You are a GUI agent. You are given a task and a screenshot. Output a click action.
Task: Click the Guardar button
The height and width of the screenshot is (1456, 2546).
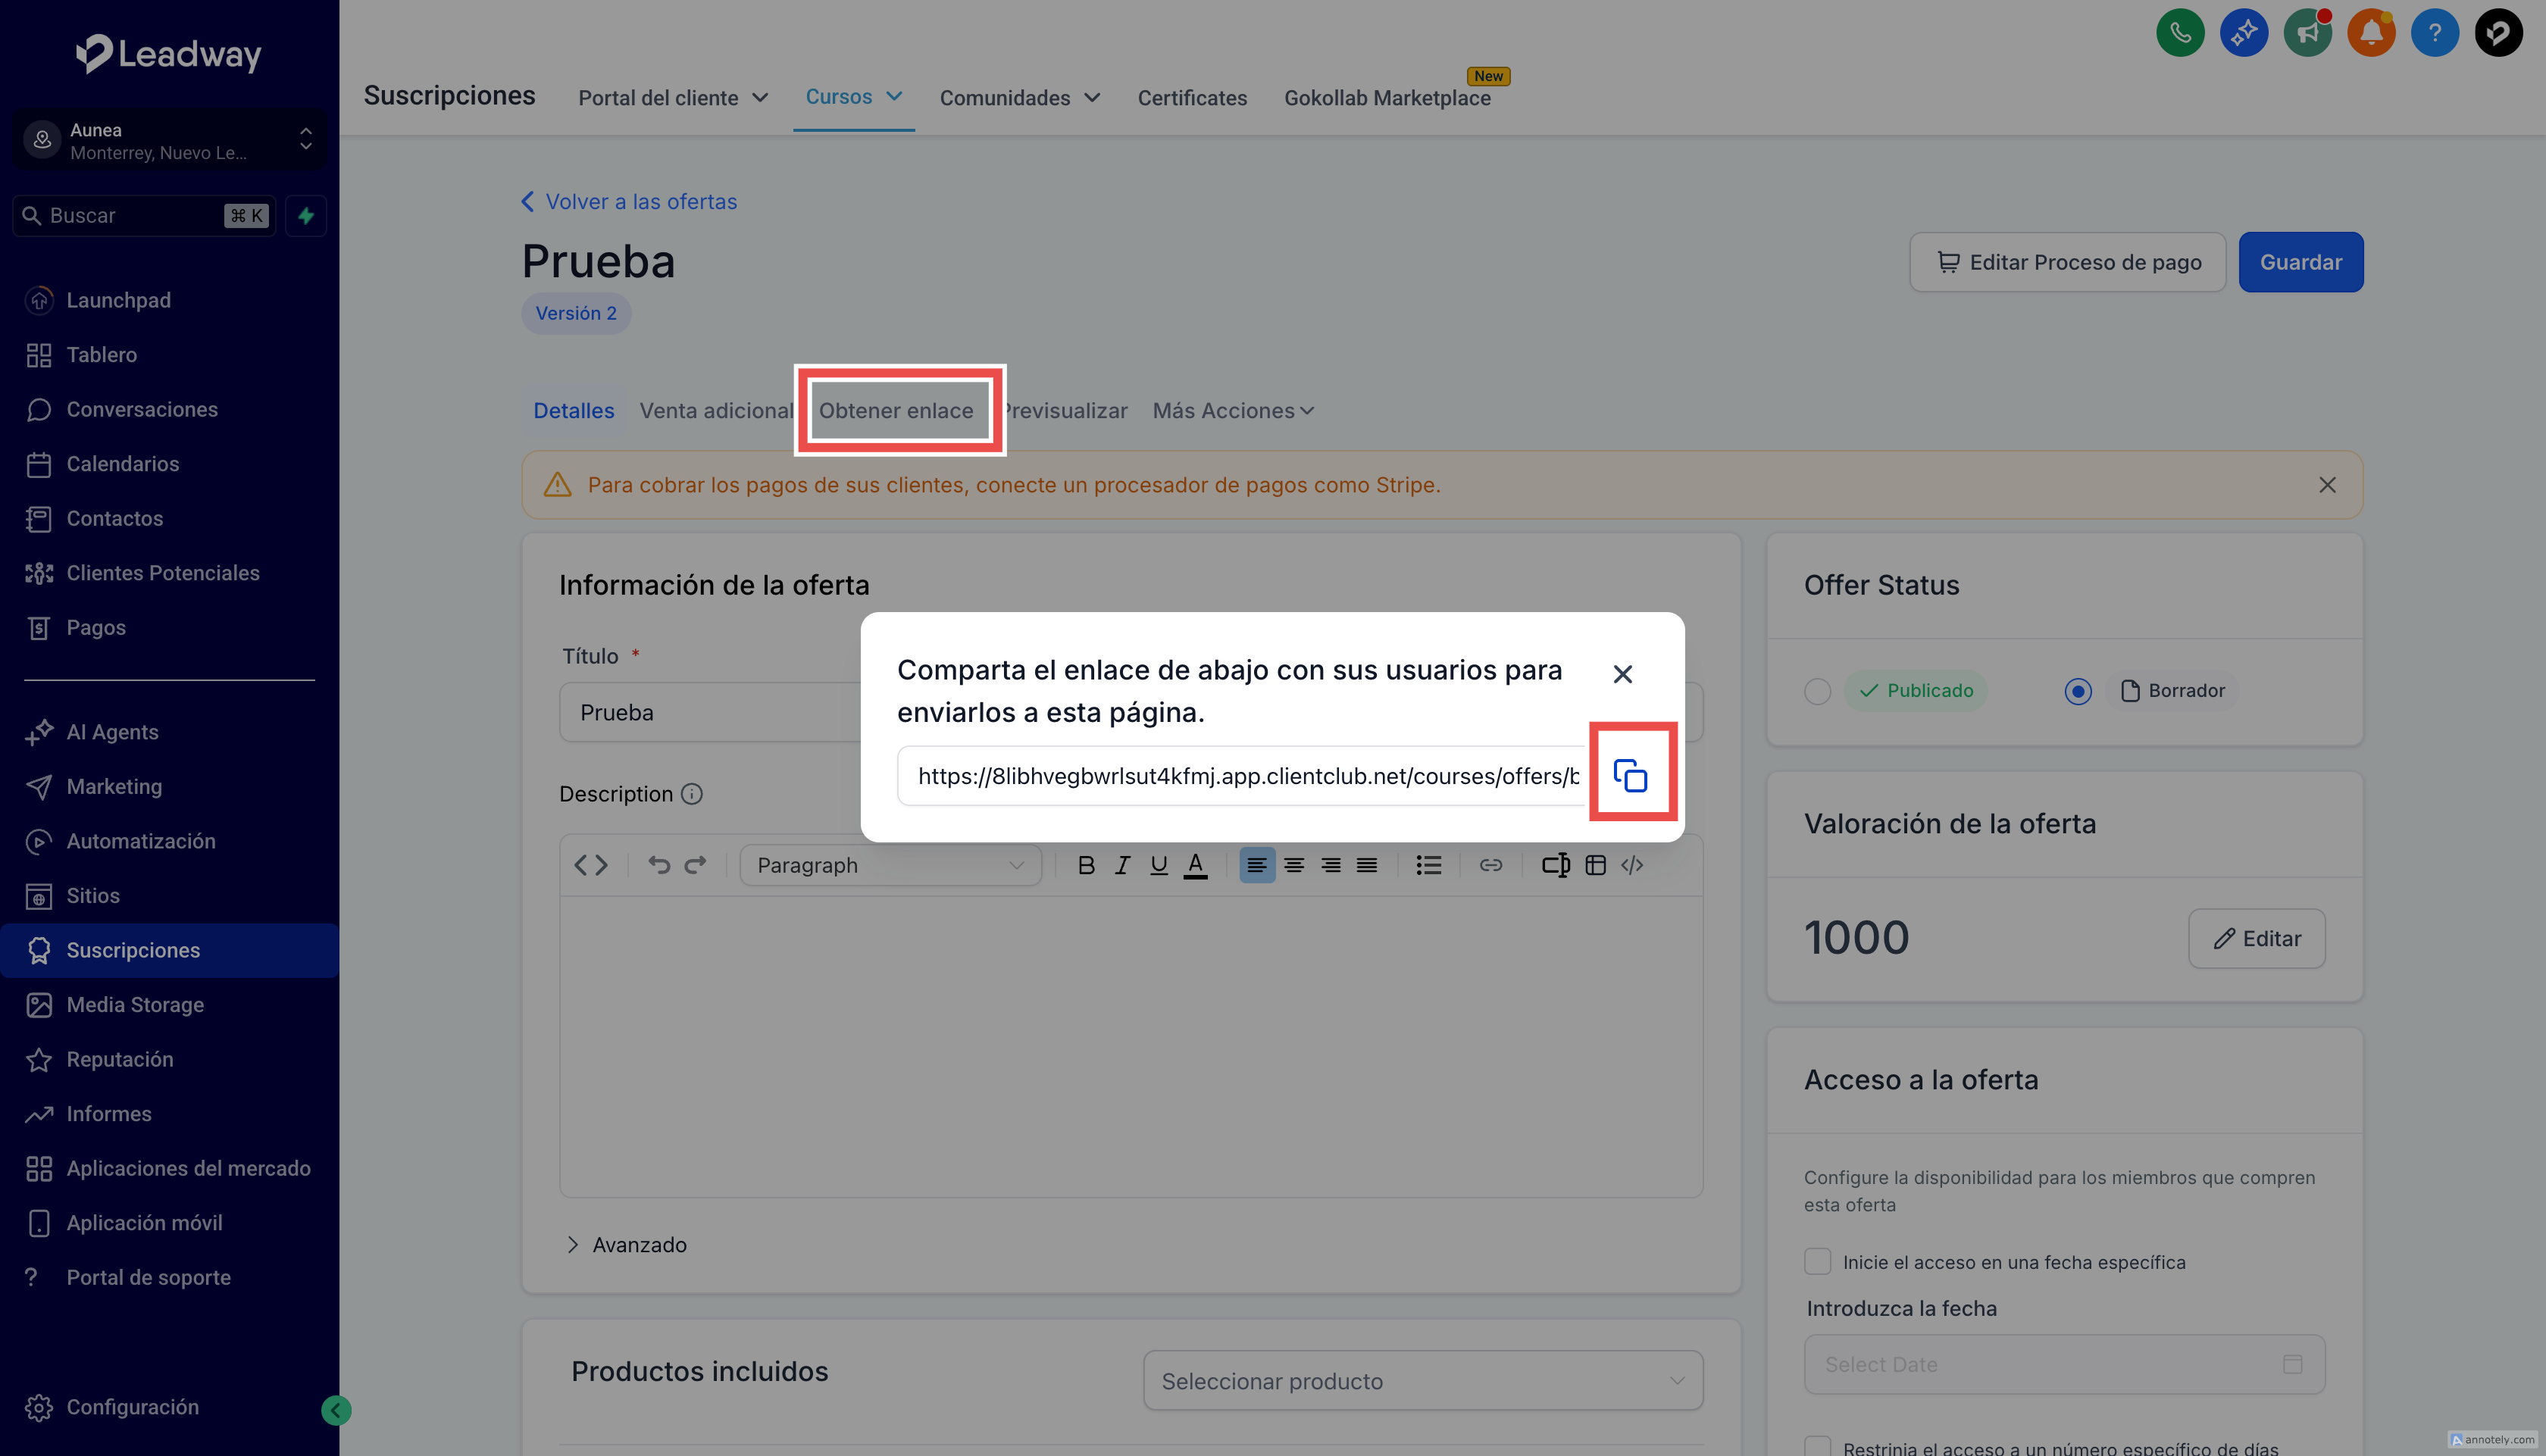coord(2300,262)
